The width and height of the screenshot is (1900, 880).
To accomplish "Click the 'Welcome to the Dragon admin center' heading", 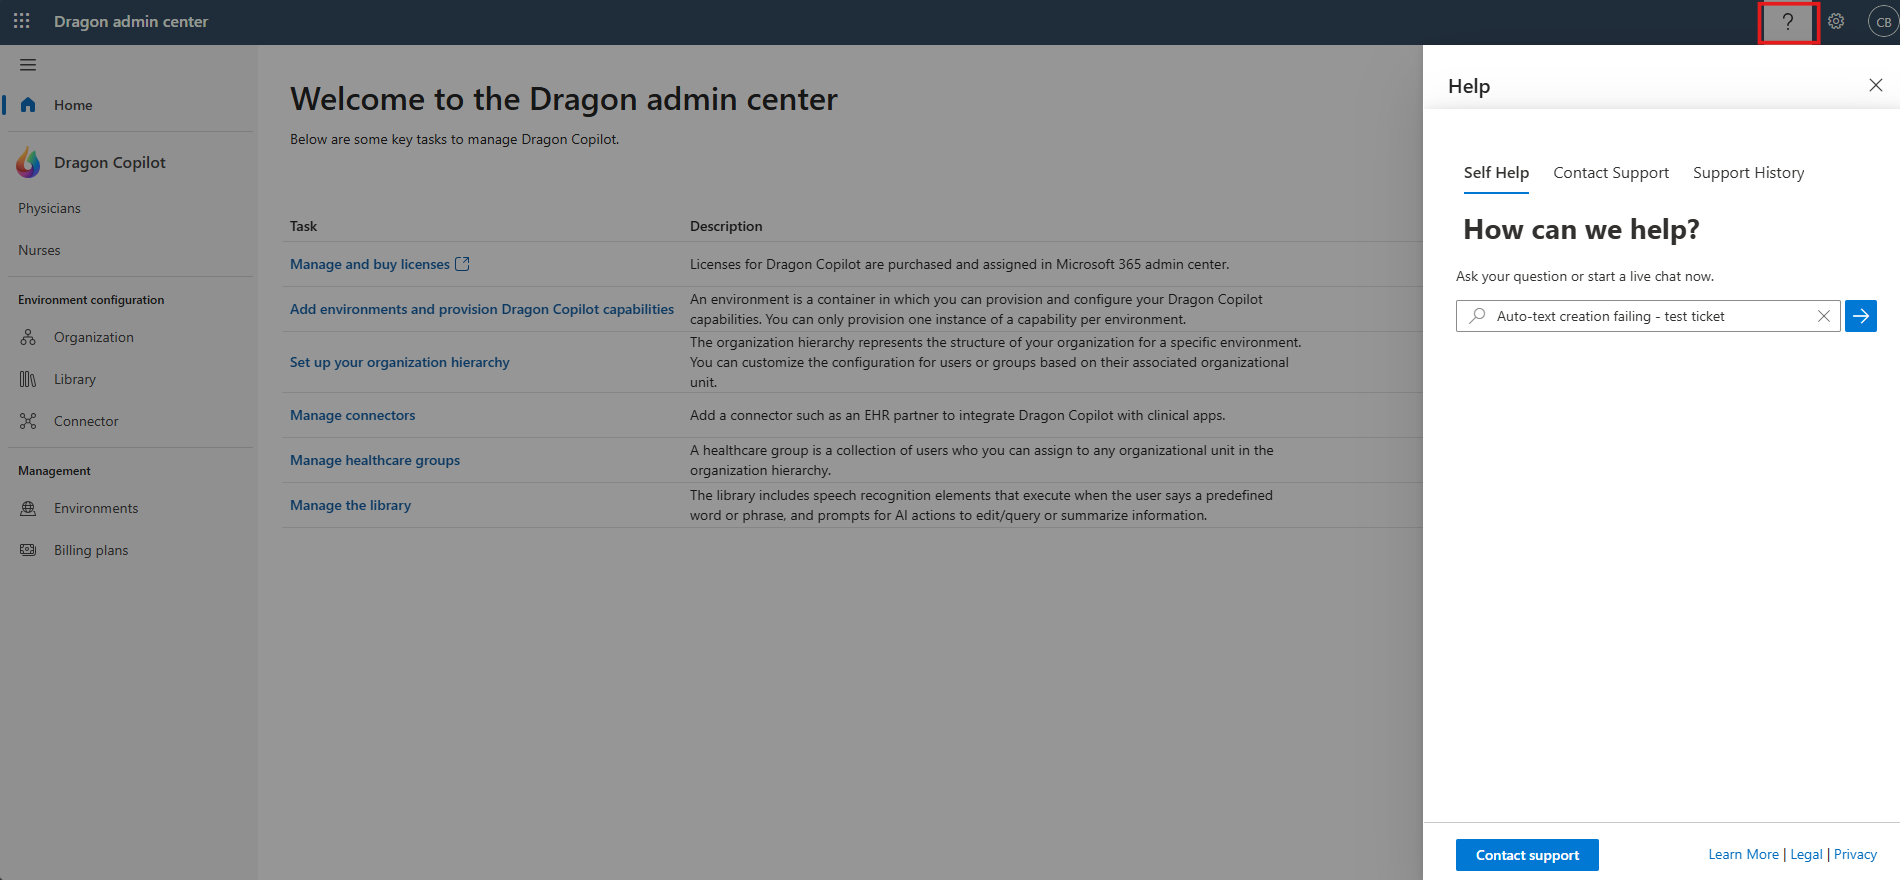I will 564,99.
